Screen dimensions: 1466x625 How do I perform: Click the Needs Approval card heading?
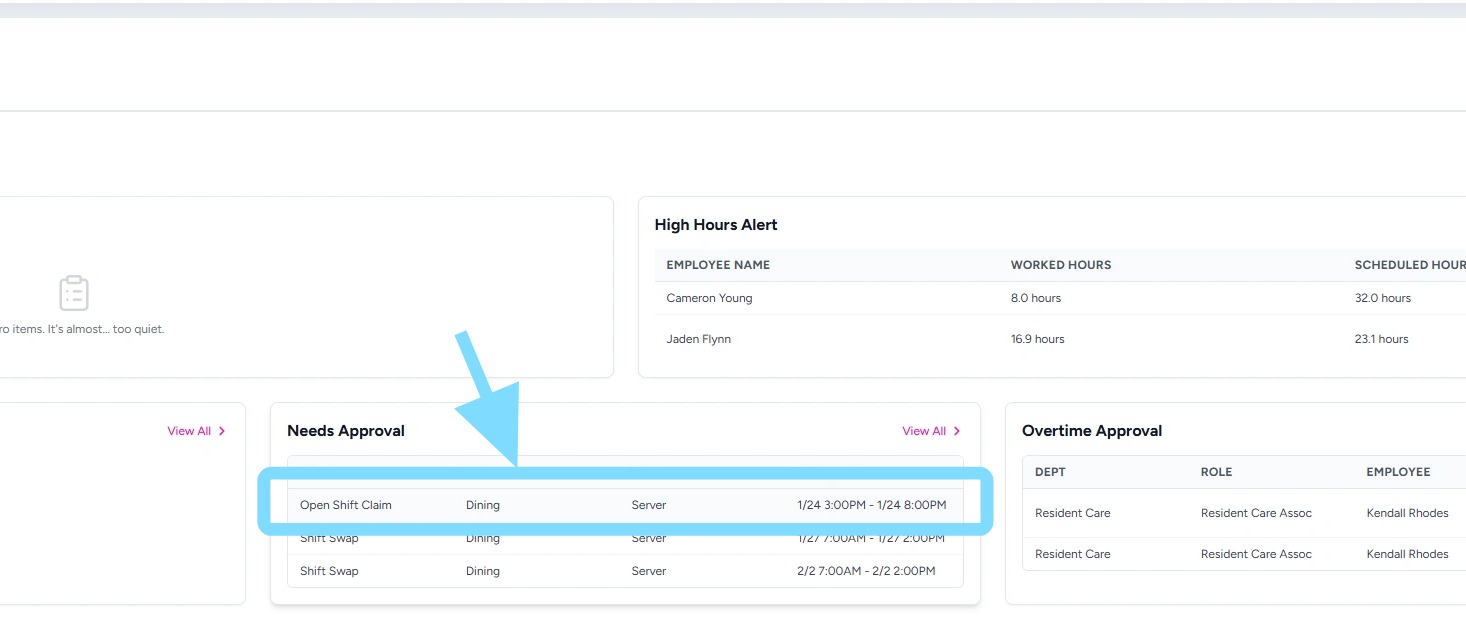click(x=346, y=431)
